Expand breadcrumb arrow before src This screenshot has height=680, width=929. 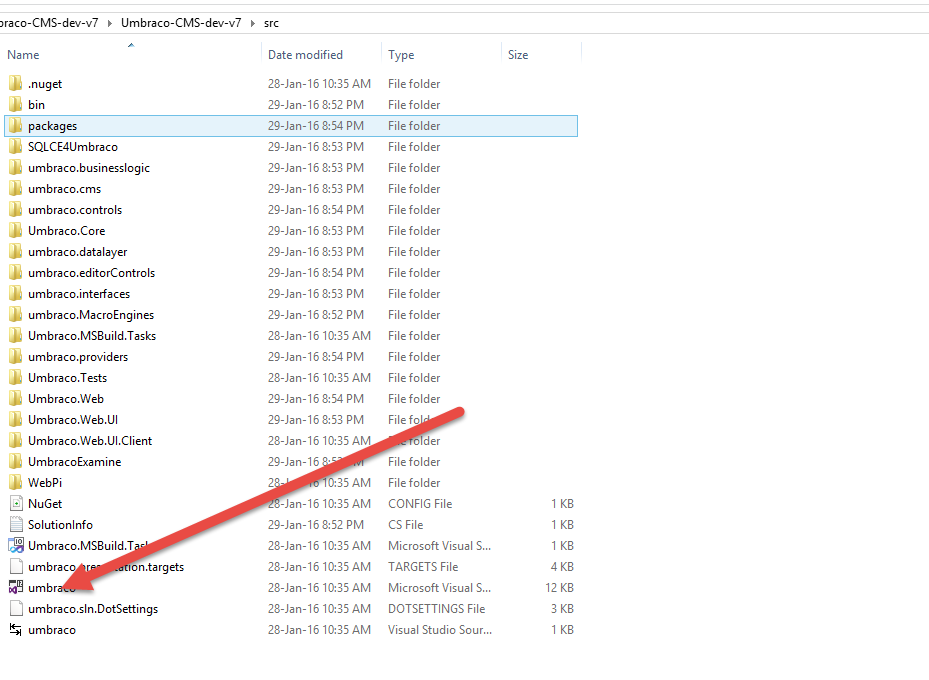click(x=252, y=23)
